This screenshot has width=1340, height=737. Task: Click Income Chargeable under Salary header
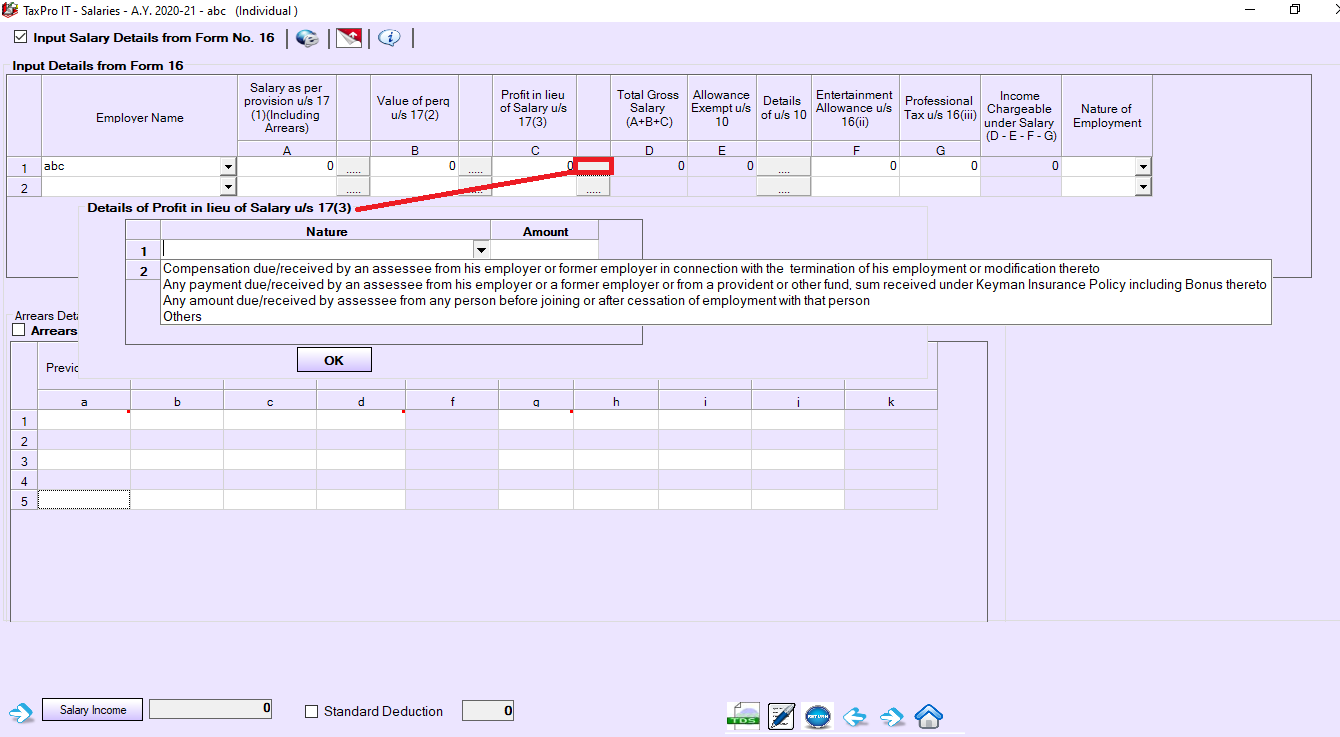tap(1020, 116)
